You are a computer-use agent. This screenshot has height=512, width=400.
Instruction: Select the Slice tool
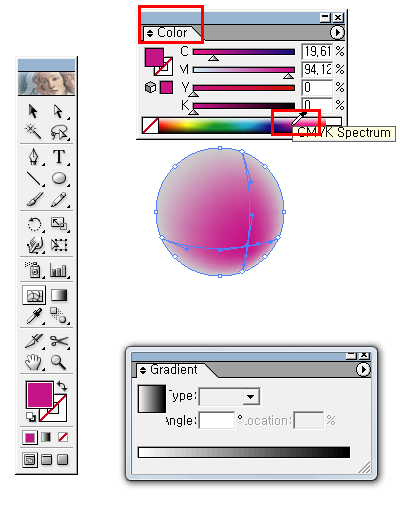click(34, 341)
